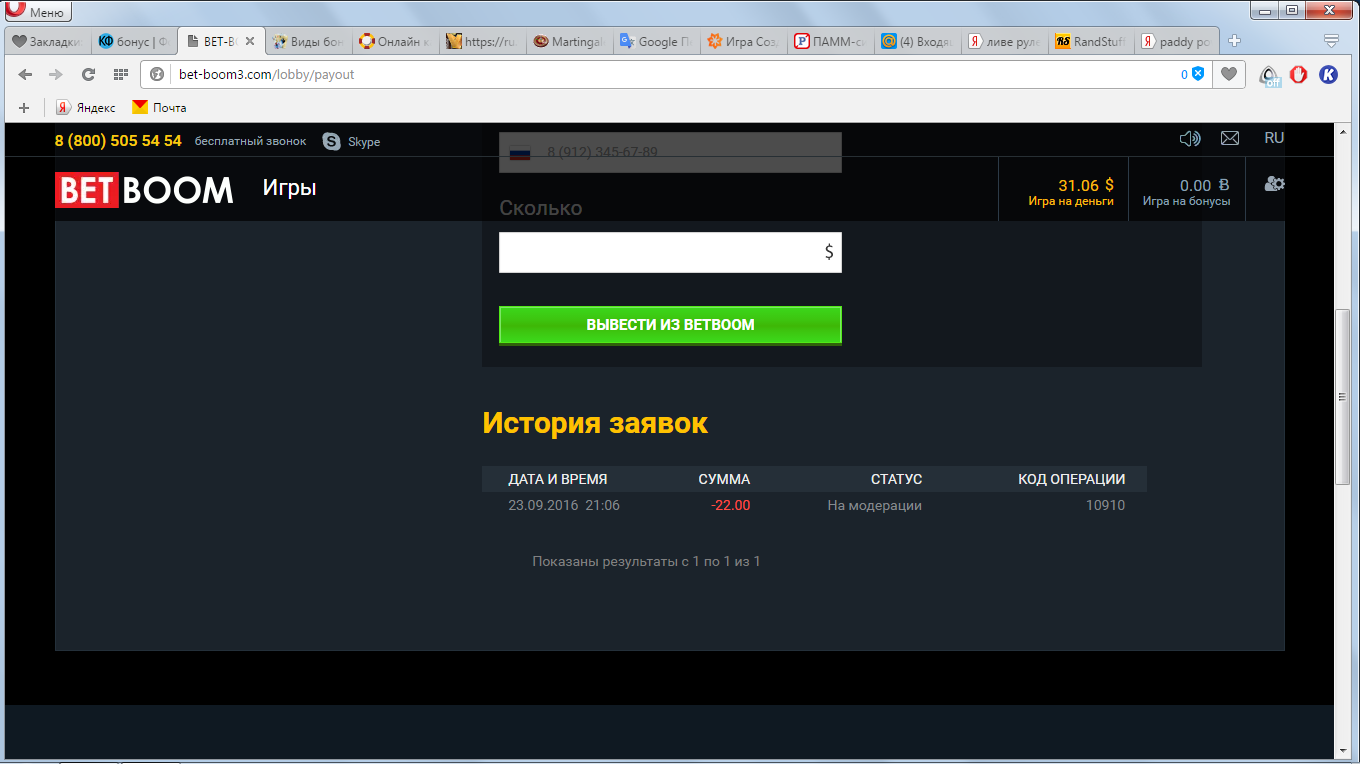Switch to the Виды бон tab
1360x764 pixels.
pyautogui.click(x=308, y=42)
